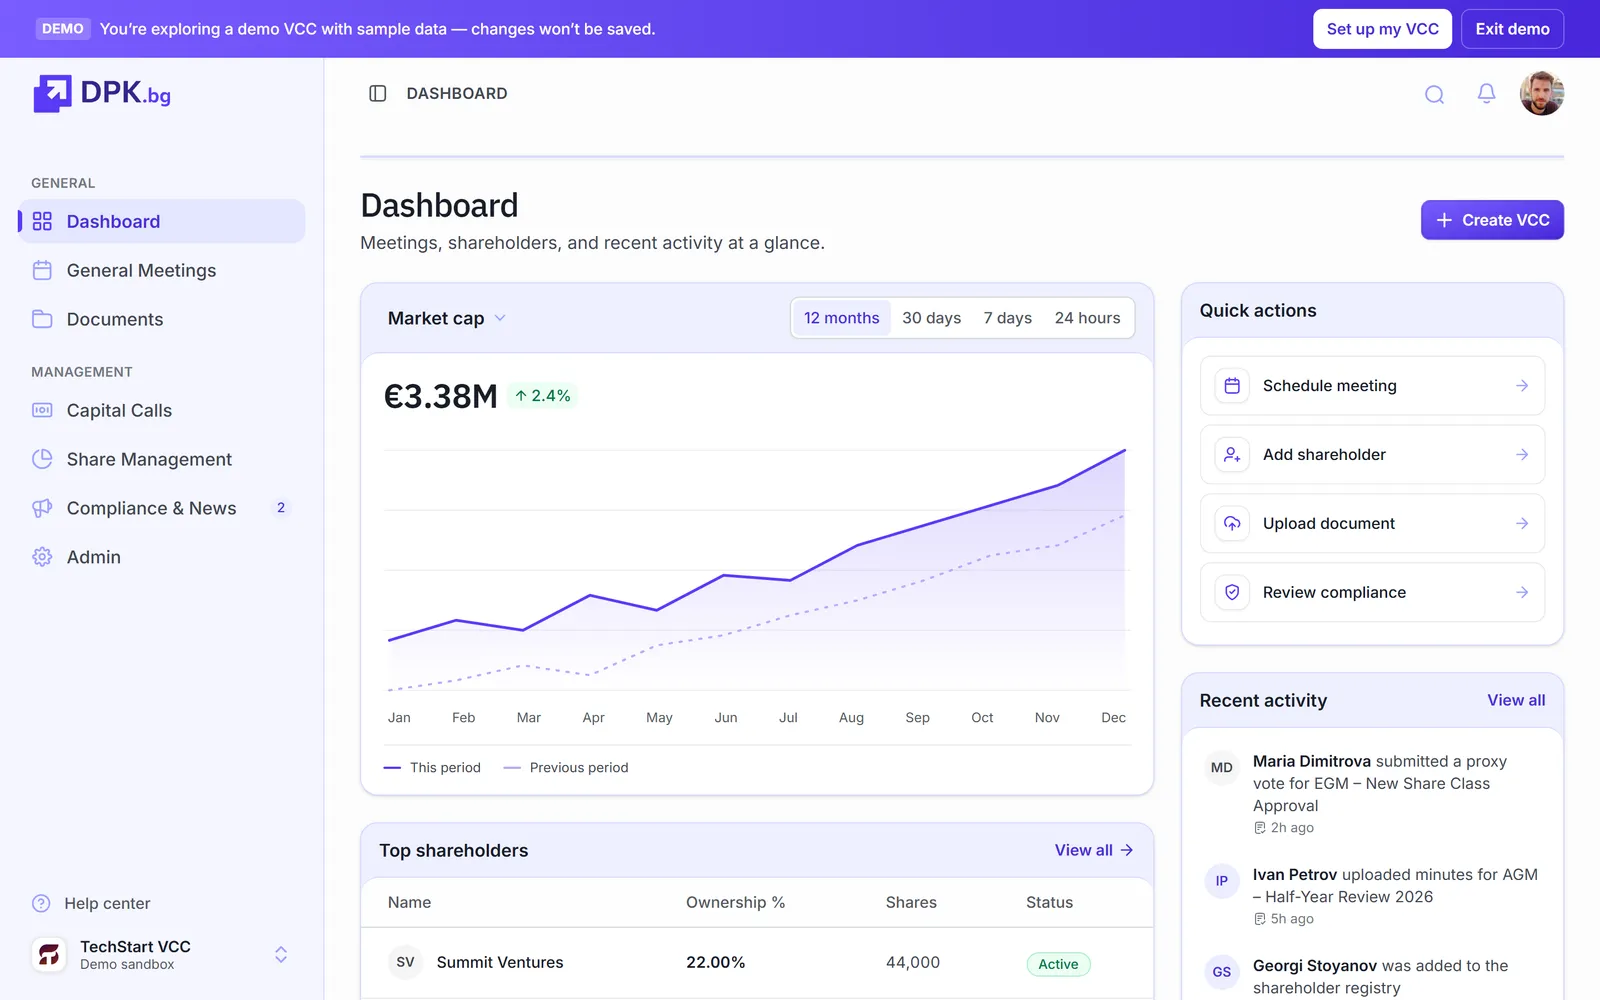Select the 30 days range
This screenshot has width=1600, height=1000.
click(x=931, y=318)
